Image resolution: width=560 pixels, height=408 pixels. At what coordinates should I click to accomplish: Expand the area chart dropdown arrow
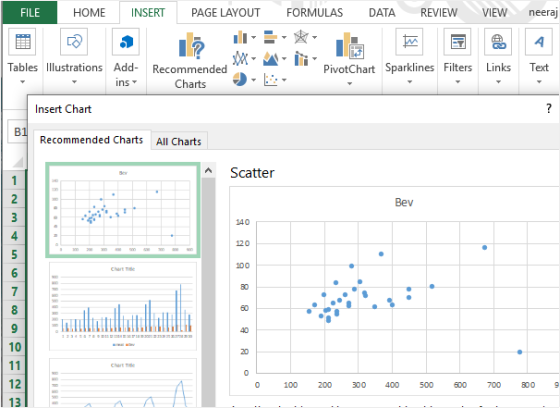pyautogui.click(x=284, y=58)
